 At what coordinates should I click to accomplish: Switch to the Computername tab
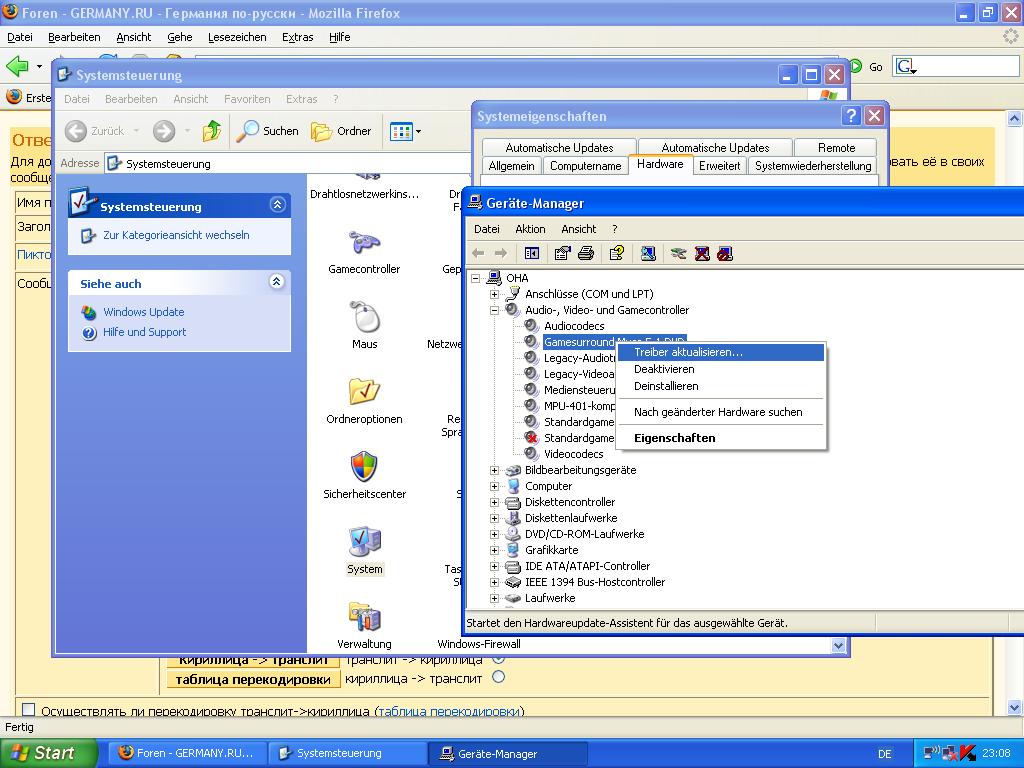click(x=586, y=166)
